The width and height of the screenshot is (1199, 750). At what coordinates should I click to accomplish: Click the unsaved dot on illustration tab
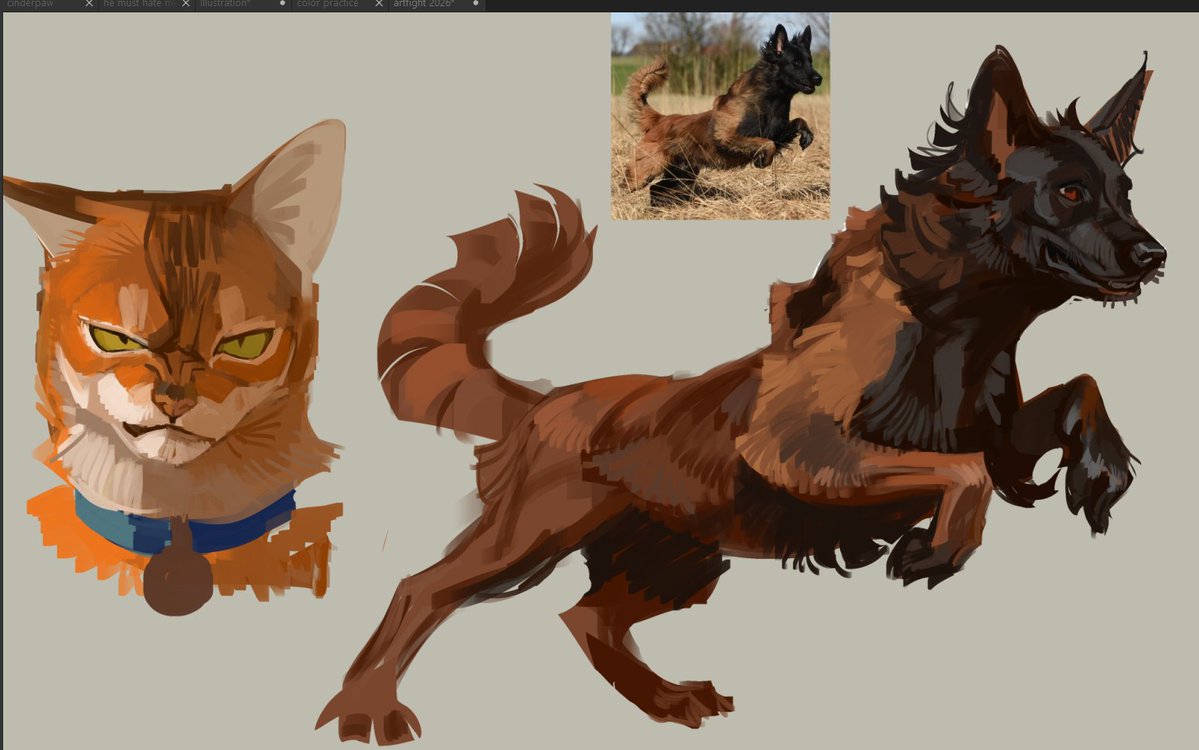(x=282, y=4)
